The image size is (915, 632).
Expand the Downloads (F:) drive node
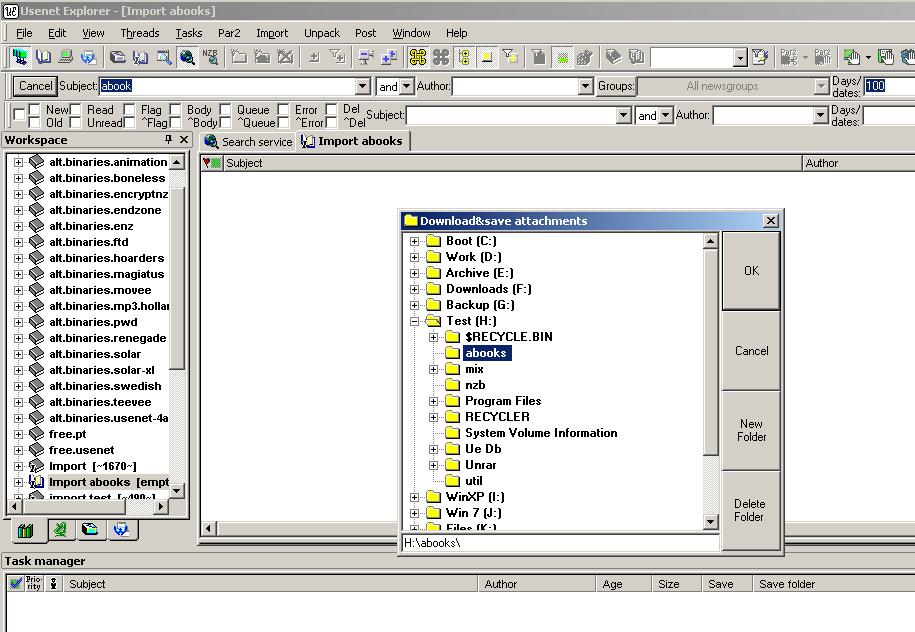pos(415,289)
